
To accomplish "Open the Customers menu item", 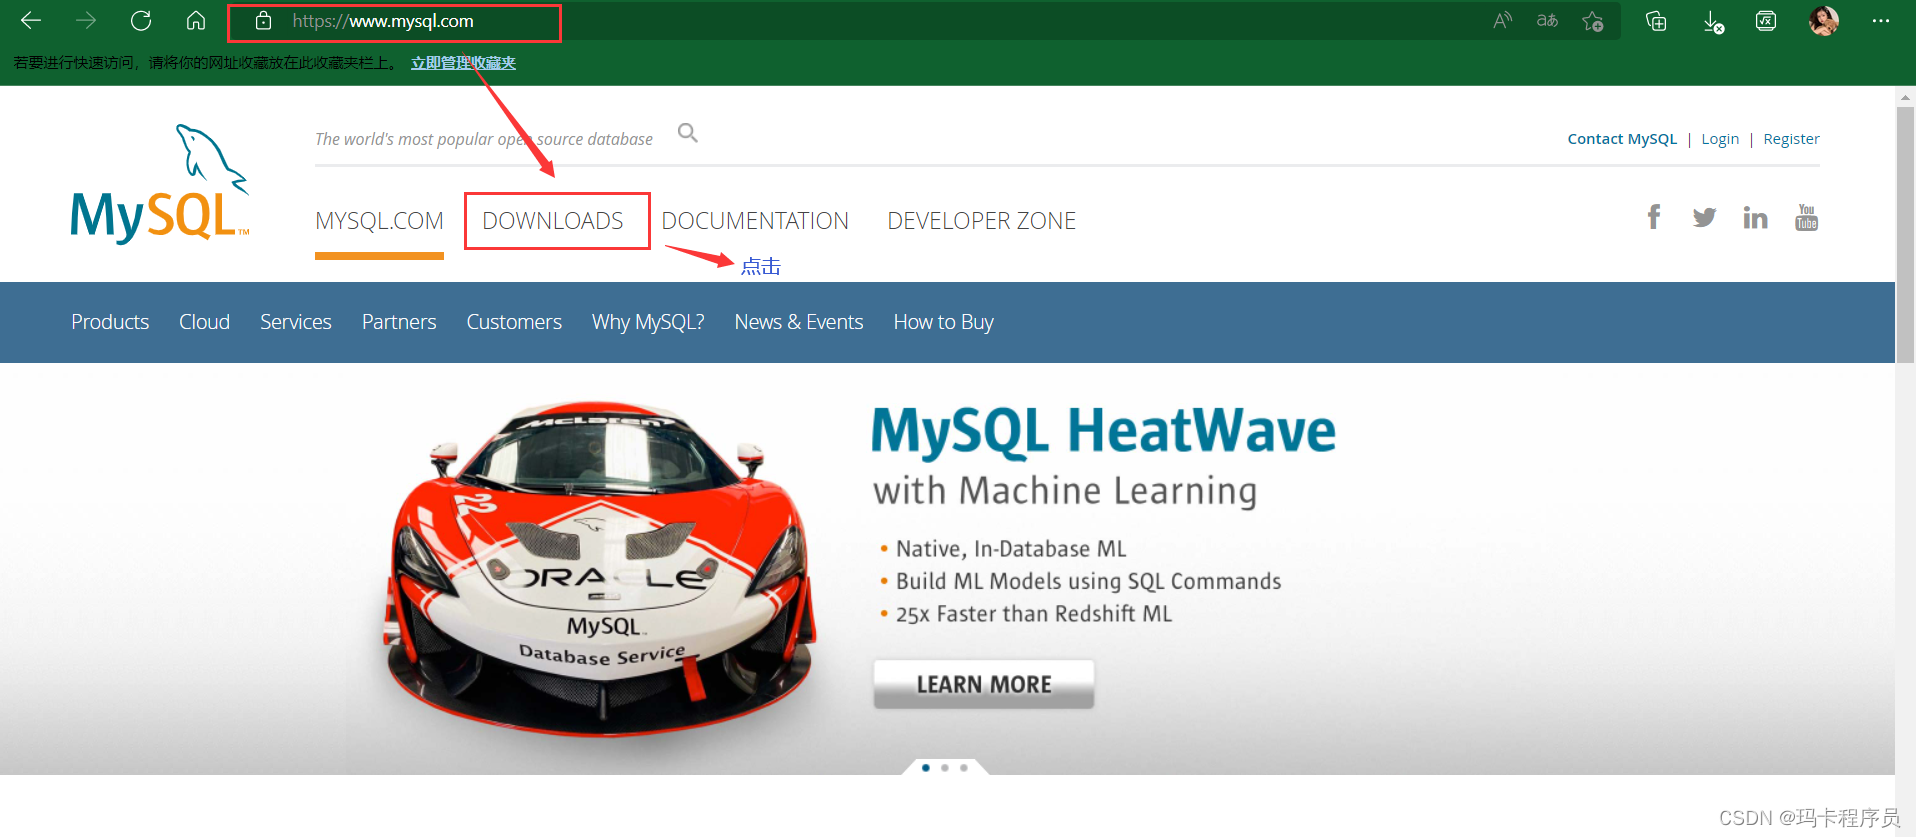I will pyautogui.click(x=514, y=322).
